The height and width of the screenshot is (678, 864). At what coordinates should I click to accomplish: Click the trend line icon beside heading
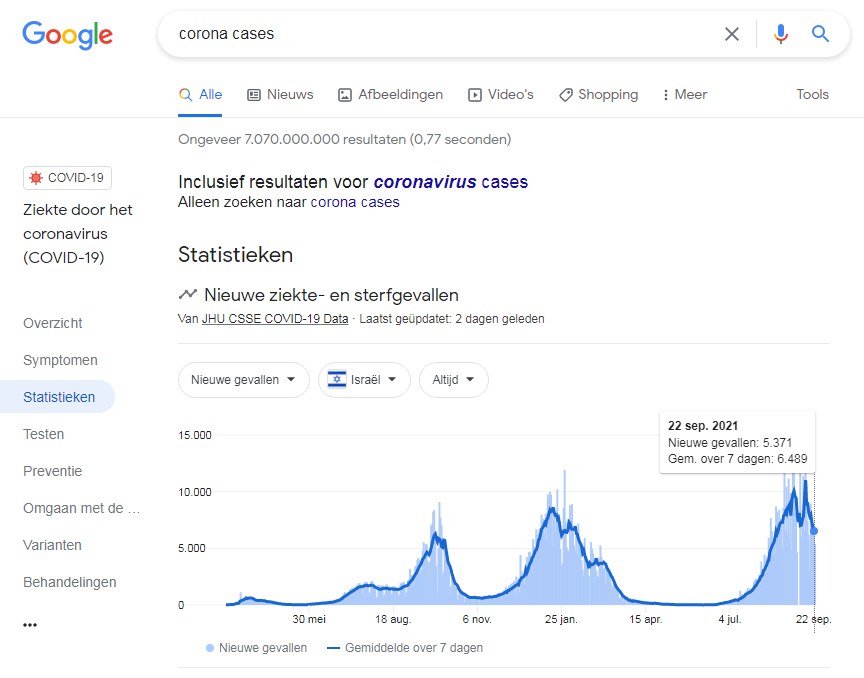click(188, 295)
